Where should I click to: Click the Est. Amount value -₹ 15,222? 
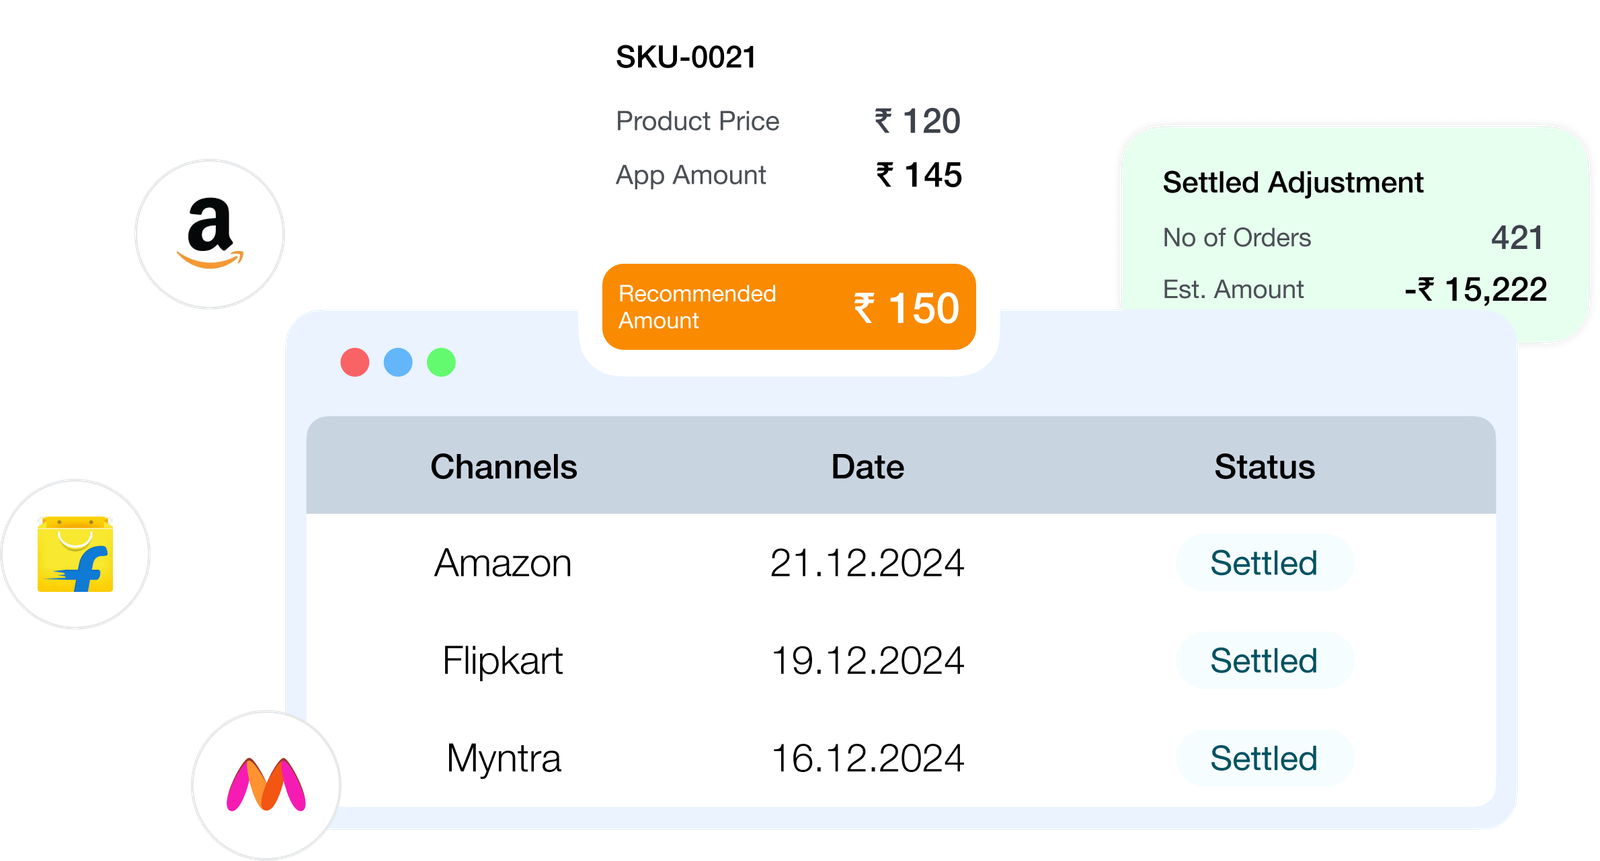point(1476,290)
